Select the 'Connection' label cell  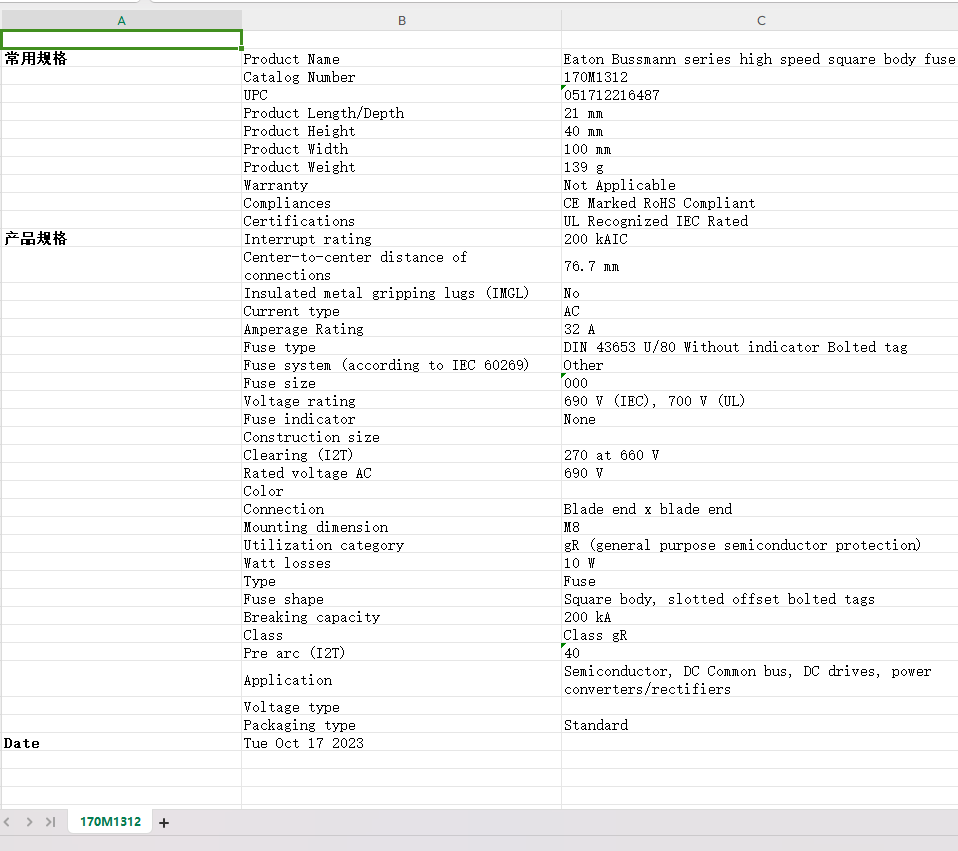pyautogui.click(x=401, y=509)
